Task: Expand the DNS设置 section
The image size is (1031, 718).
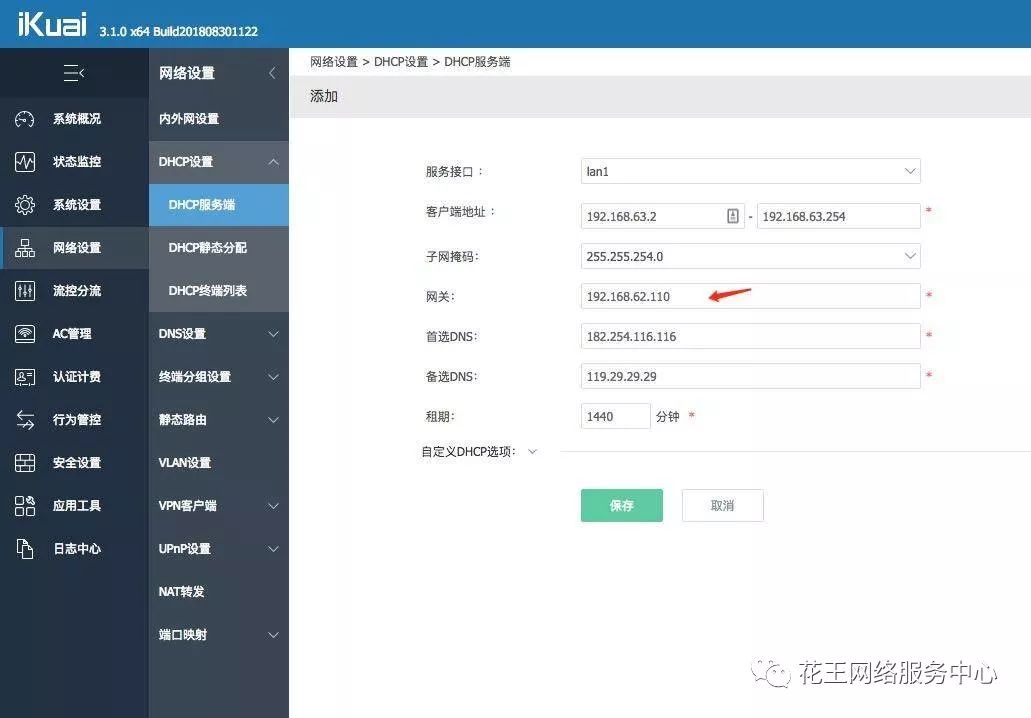Action: [274, 334]
